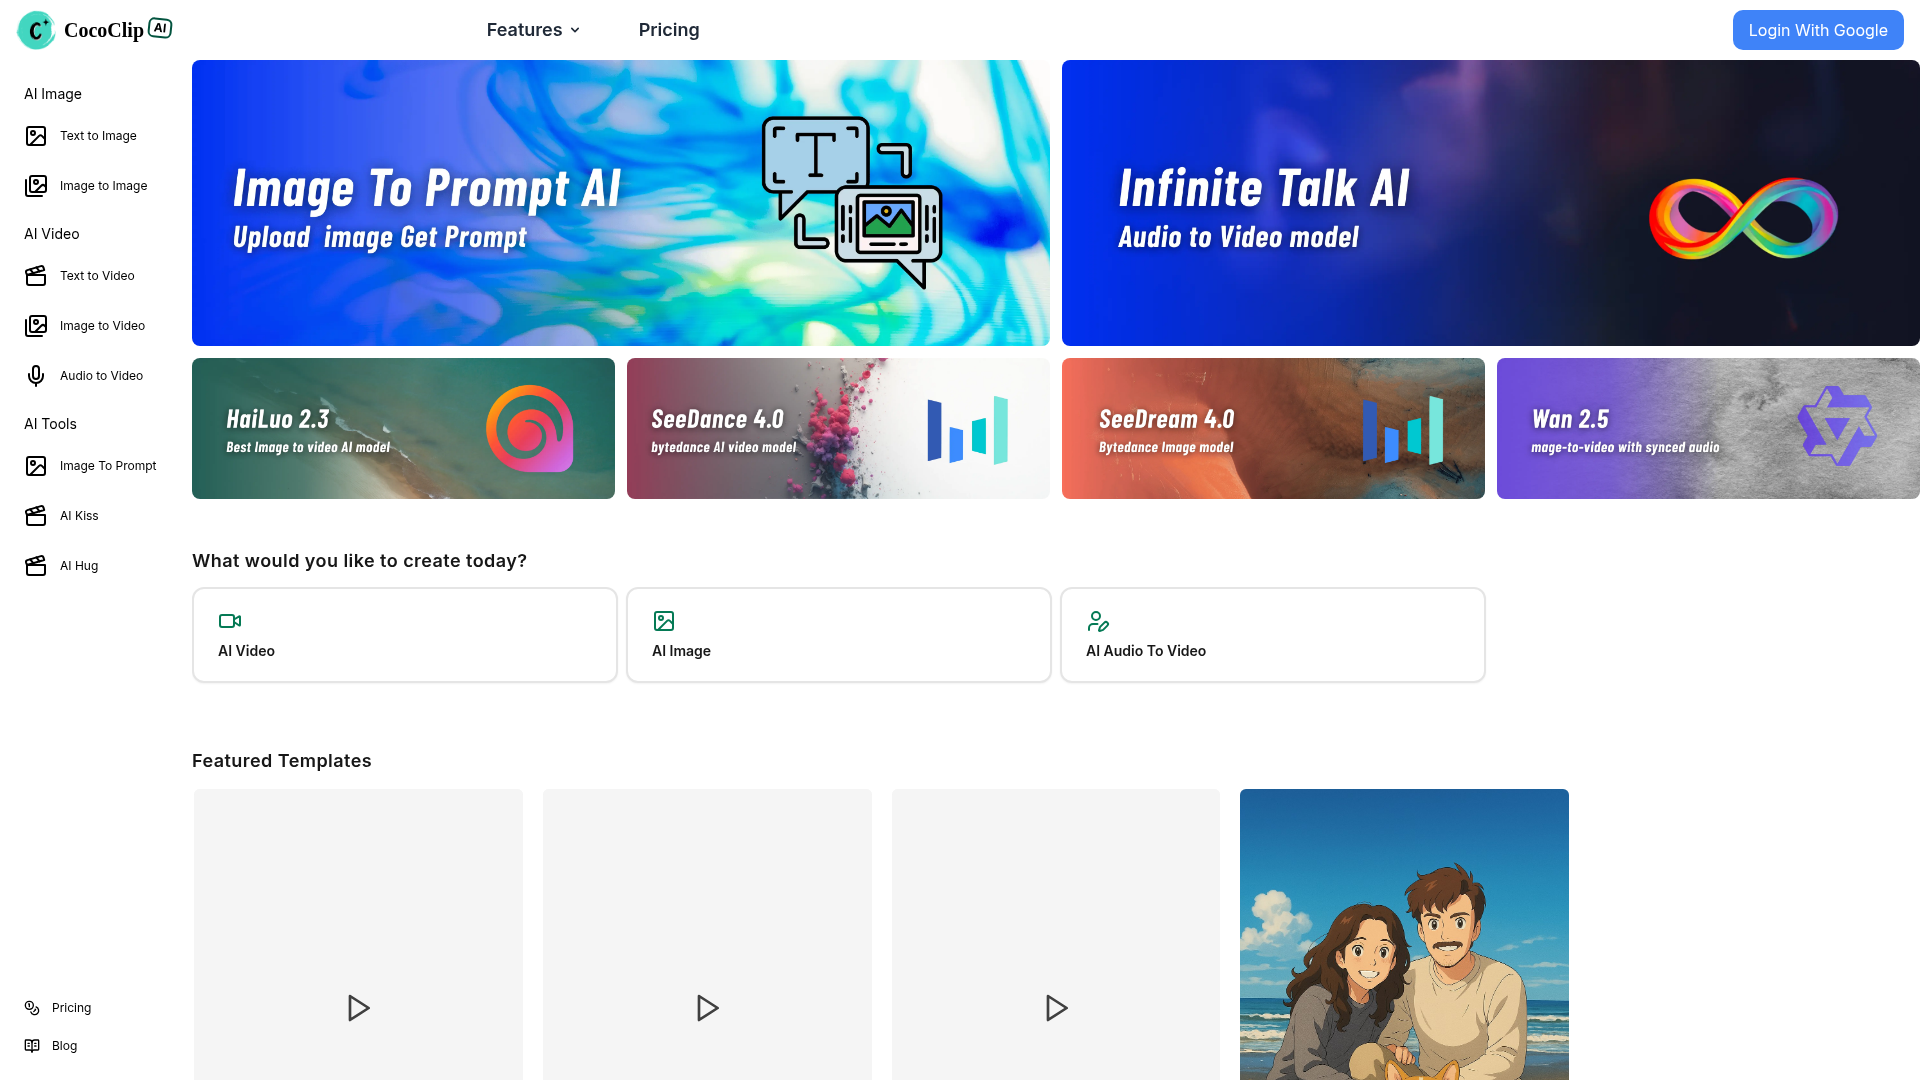Click the Audio to Video microphone icon
This screenshot has width=1920, height=1080.
(x=36, y=376)
